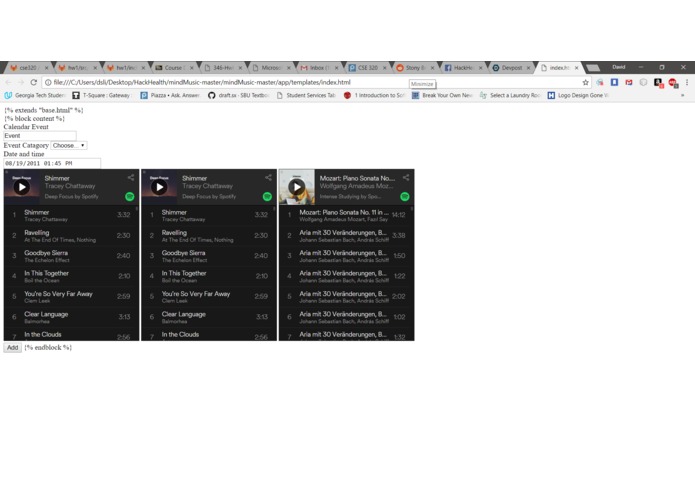This screenshot has height=494, width=695.
Task: Click the Mozart album cover thumbnail
Action: (297, 187)
